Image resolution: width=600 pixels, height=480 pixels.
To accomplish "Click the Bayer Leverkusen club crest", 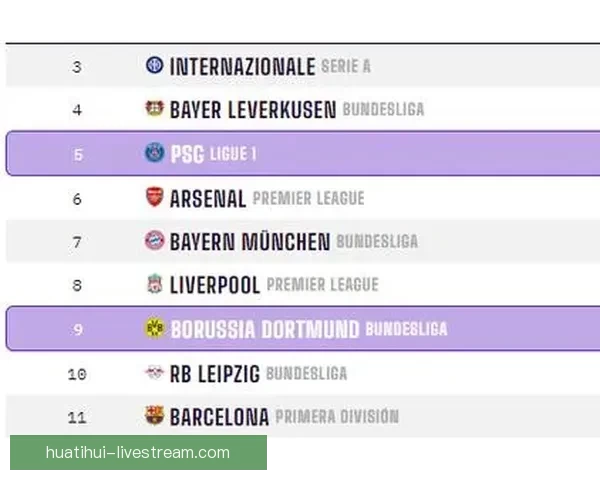I will coord(154,110).
